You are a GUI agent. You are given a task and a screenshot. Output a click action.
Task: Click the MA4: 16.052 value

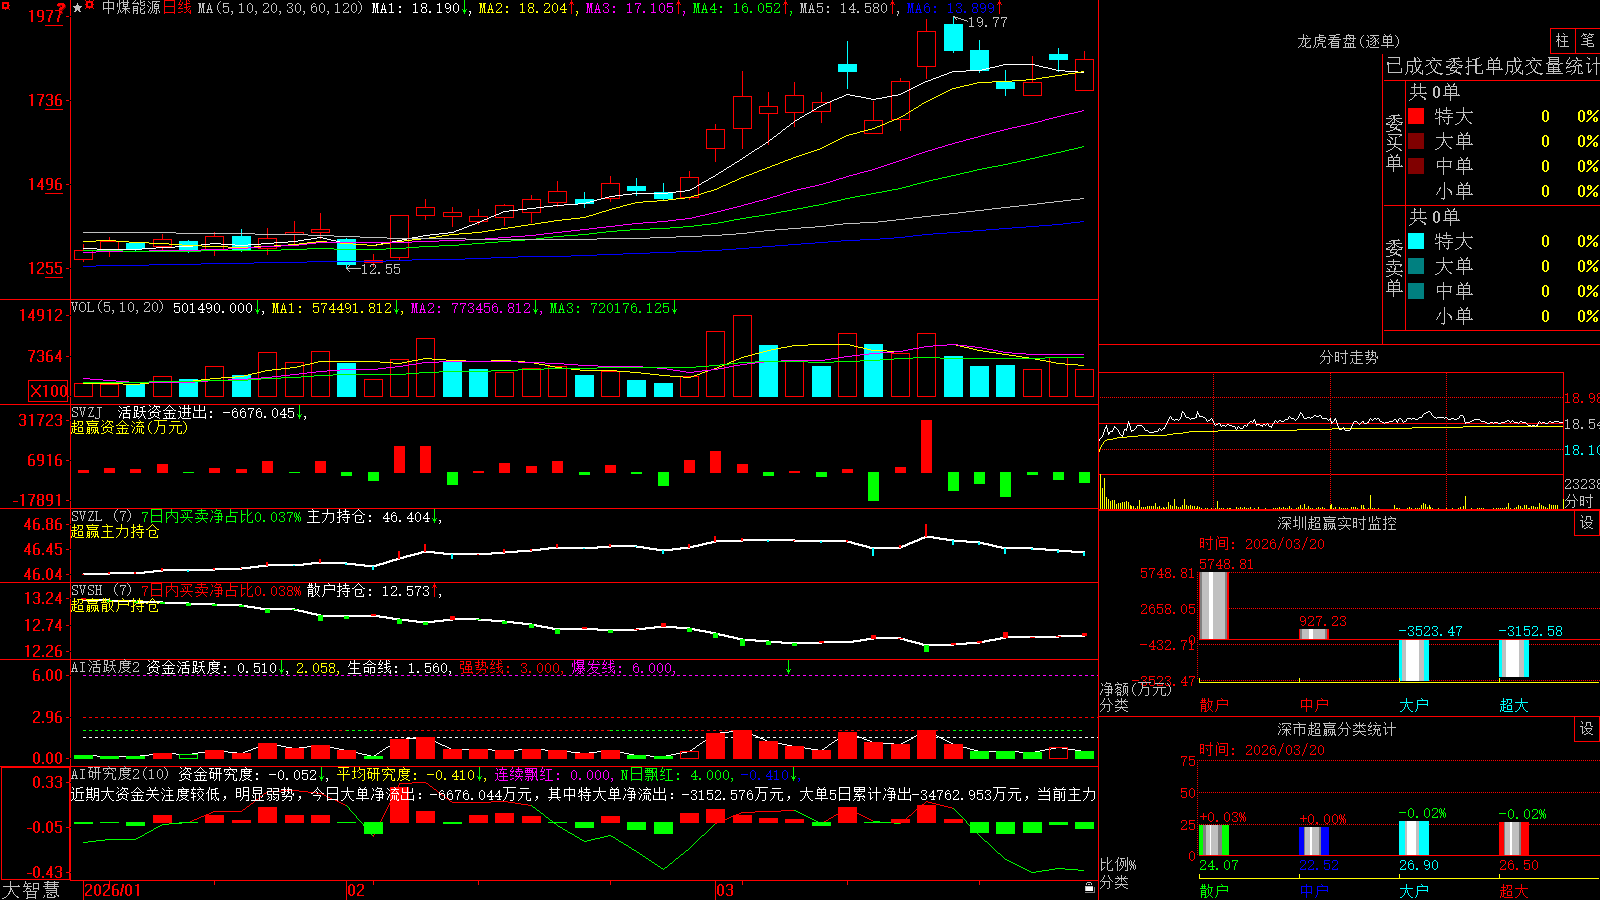click(x=737, y=8)
